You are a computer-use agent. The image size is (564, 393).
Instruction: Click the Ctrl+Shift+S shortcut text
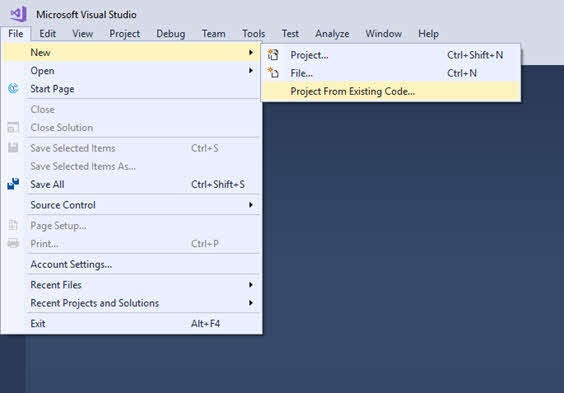pos(218,184)
